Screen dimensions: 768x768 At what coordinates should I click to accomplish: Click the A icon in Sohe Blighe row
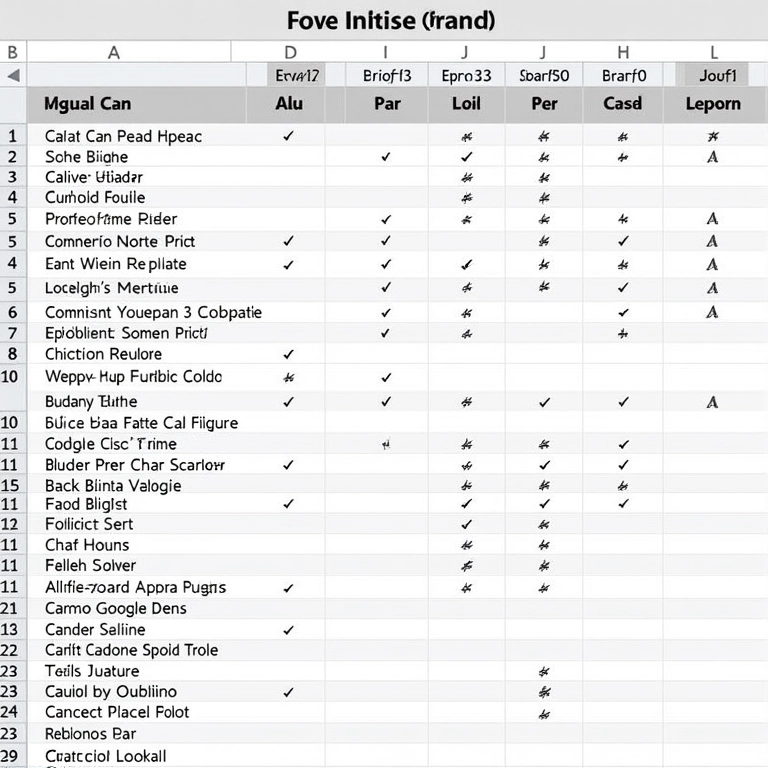712,157
